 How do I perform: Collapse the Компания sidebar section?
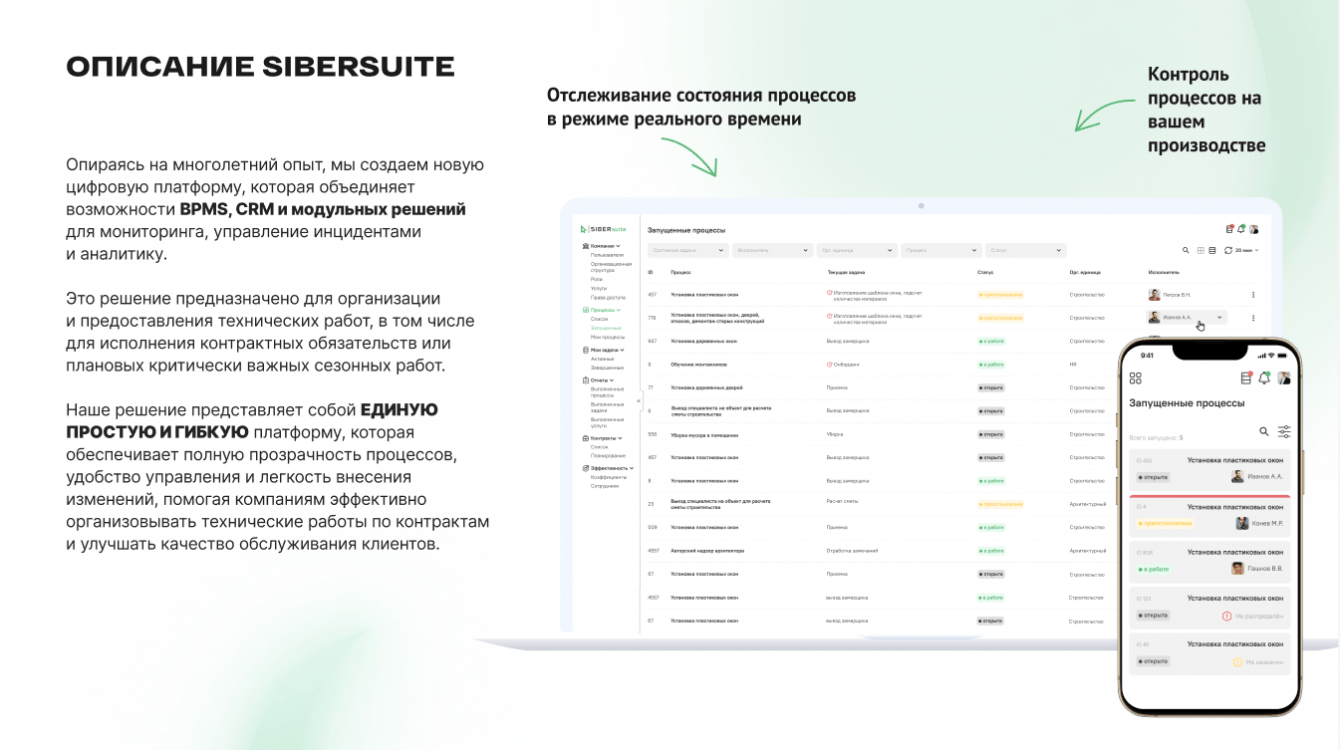coord(601,245)
